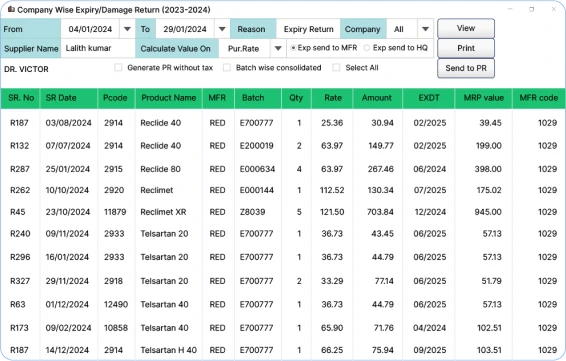The height and width of the screenshot is (361, 566).
Task: Open the From date dropdown arrow
Action: pyautogui.click(x=127, y=29)
